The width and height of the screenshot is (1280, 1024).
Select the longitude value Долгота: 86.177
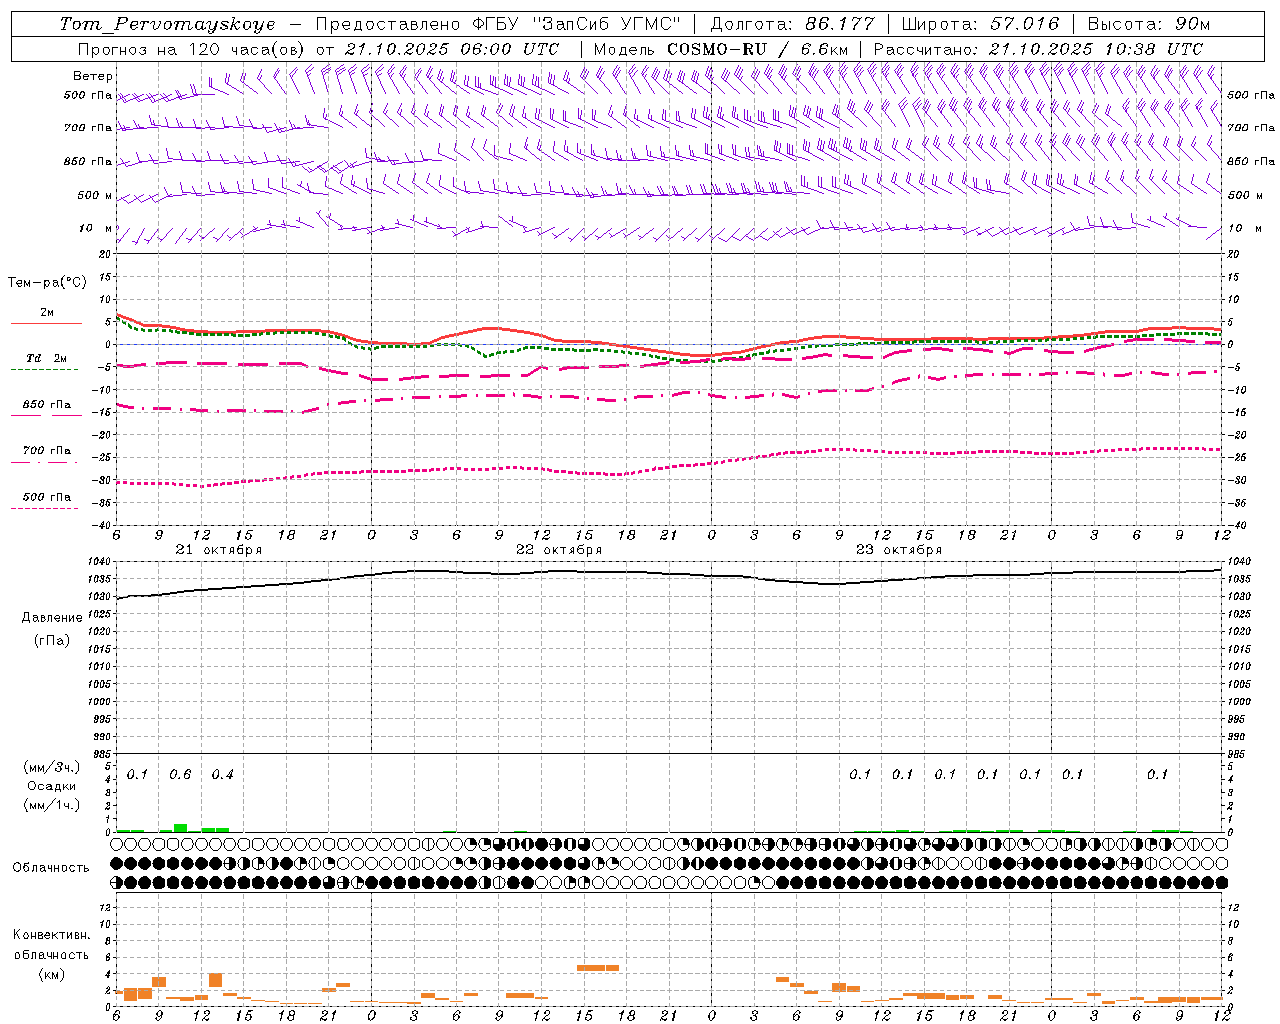792,24
